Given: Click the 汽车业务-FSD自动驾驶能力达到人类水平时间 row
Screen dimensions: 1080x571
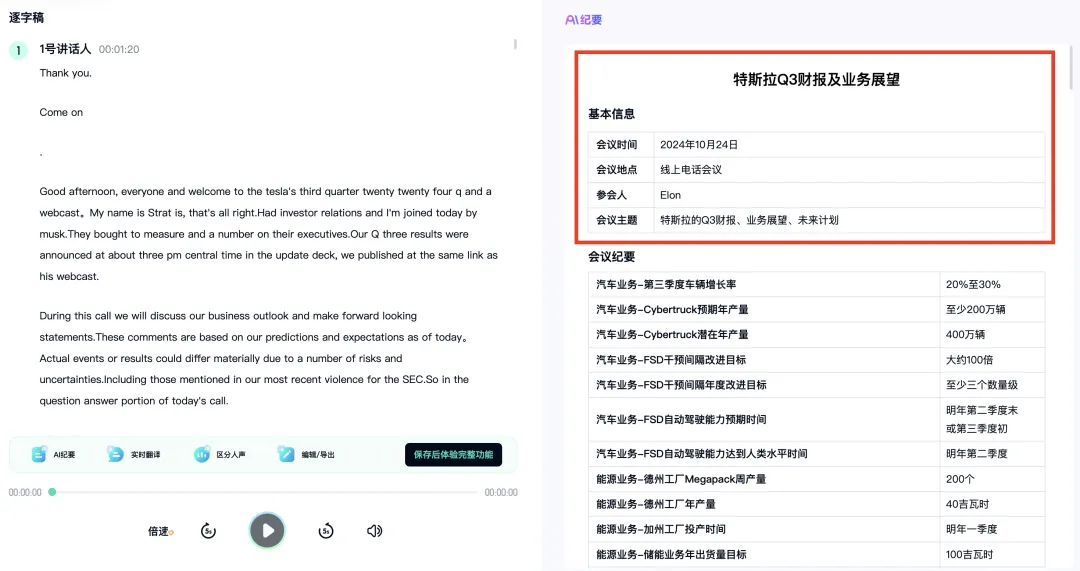Looking at the screenshot, I should pyautogui.click(x=816, y=454).
